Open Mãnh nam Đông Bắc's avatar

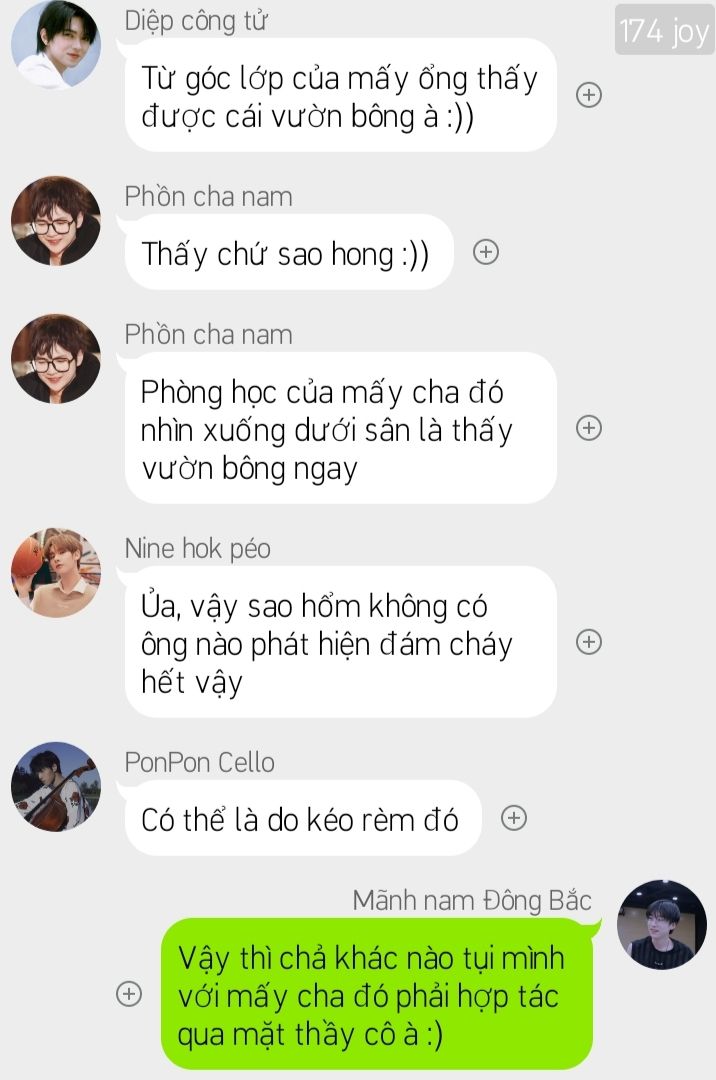[x=662, y=924]
